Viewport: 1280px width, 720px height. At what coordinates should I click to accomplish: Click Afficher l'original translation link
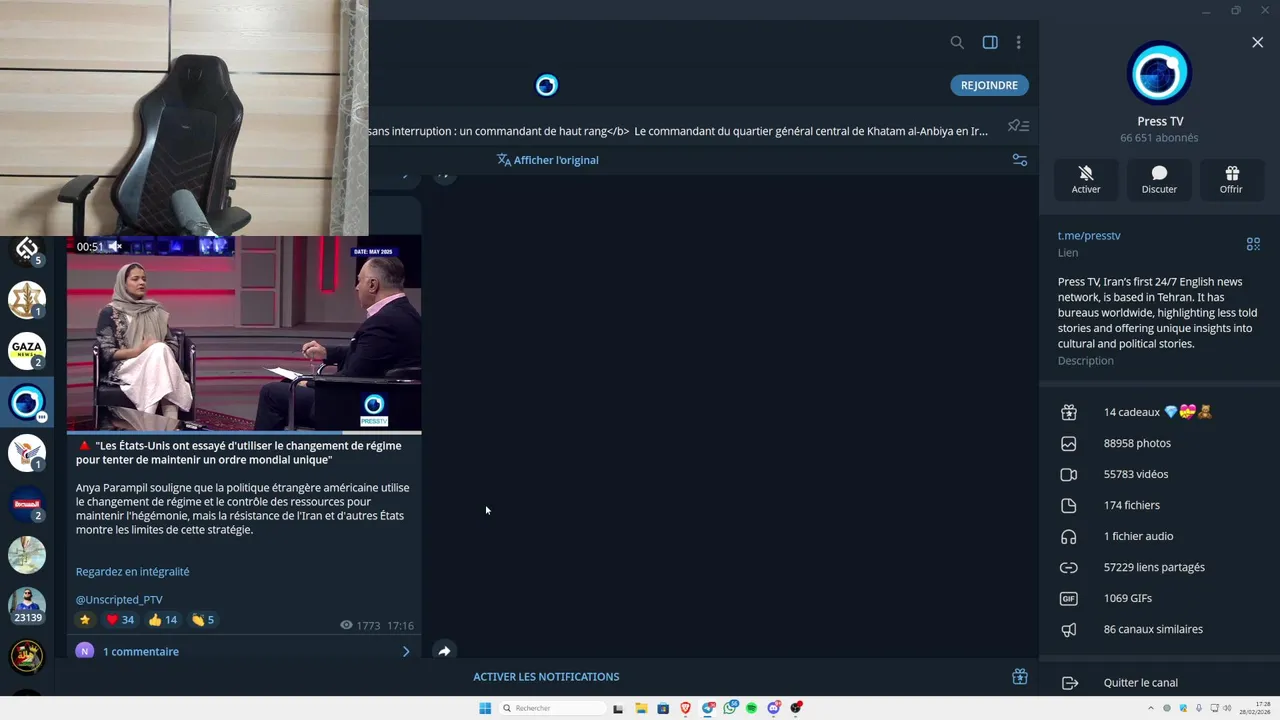pos(547,160)
